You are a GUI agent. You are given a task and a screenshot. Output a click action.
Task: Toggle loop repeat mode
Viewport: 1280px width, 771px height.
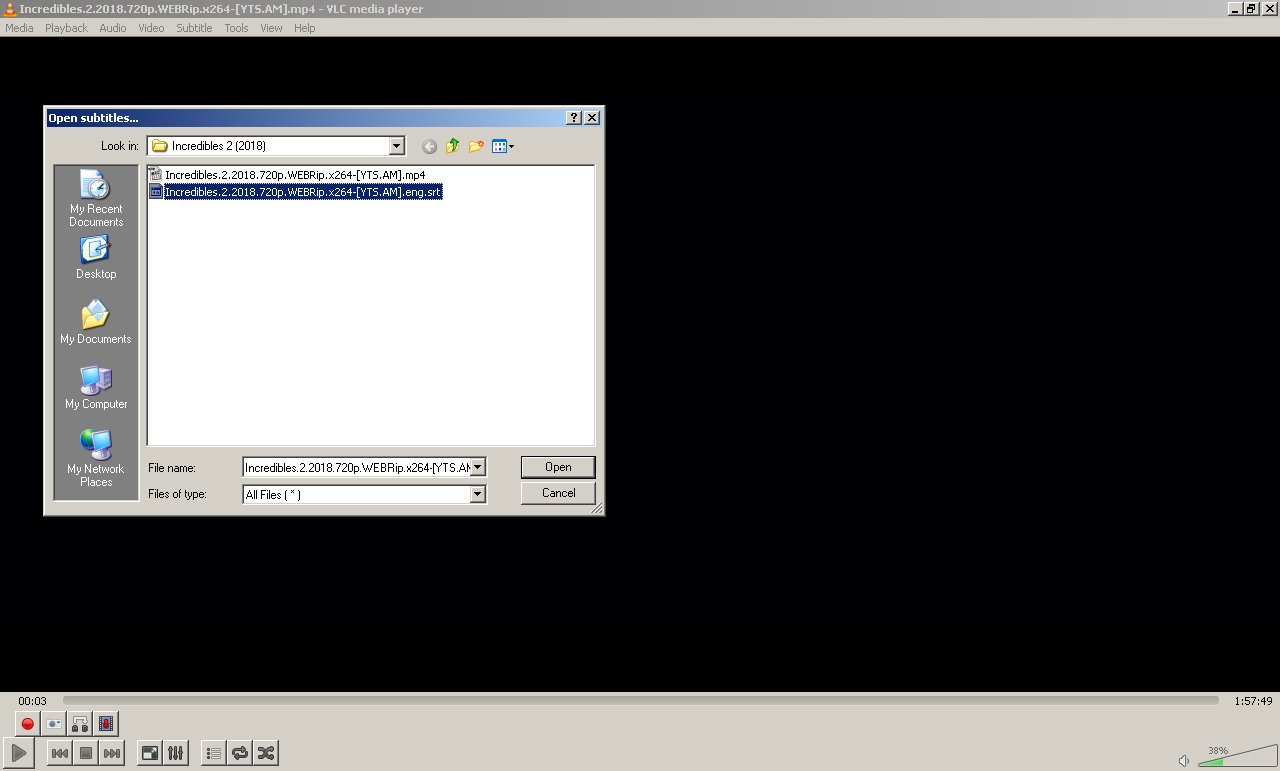(x=240, y=753)
